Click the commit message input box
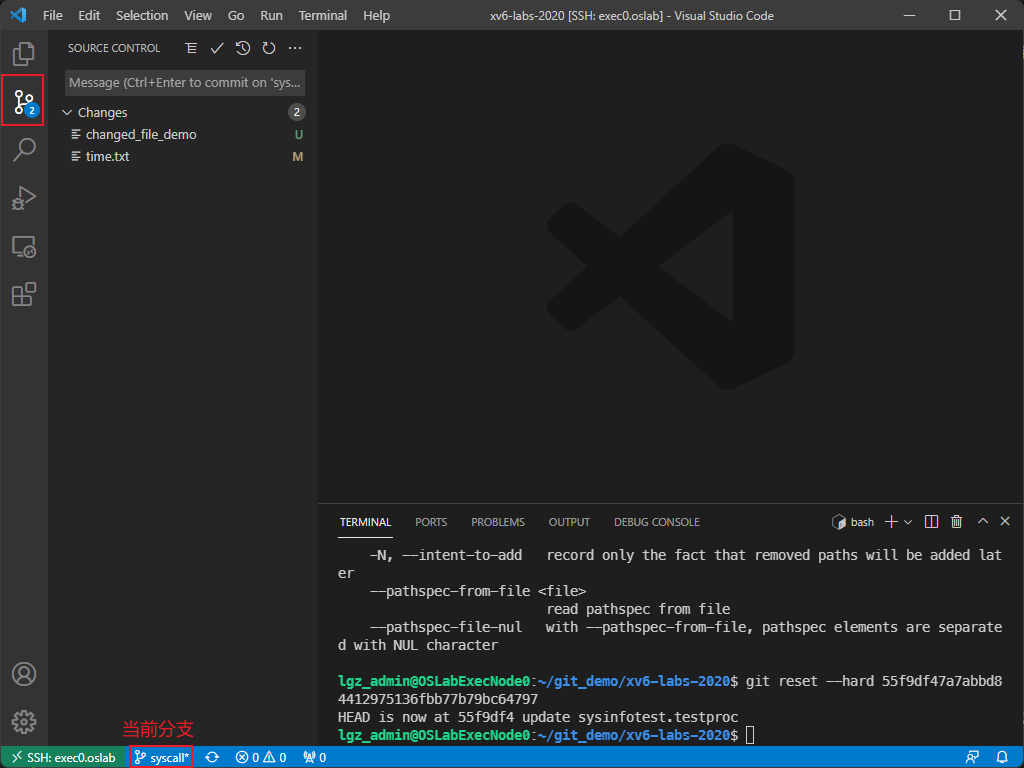The width and height of the screenshot is (1024, 768). (x=185, y=82)
